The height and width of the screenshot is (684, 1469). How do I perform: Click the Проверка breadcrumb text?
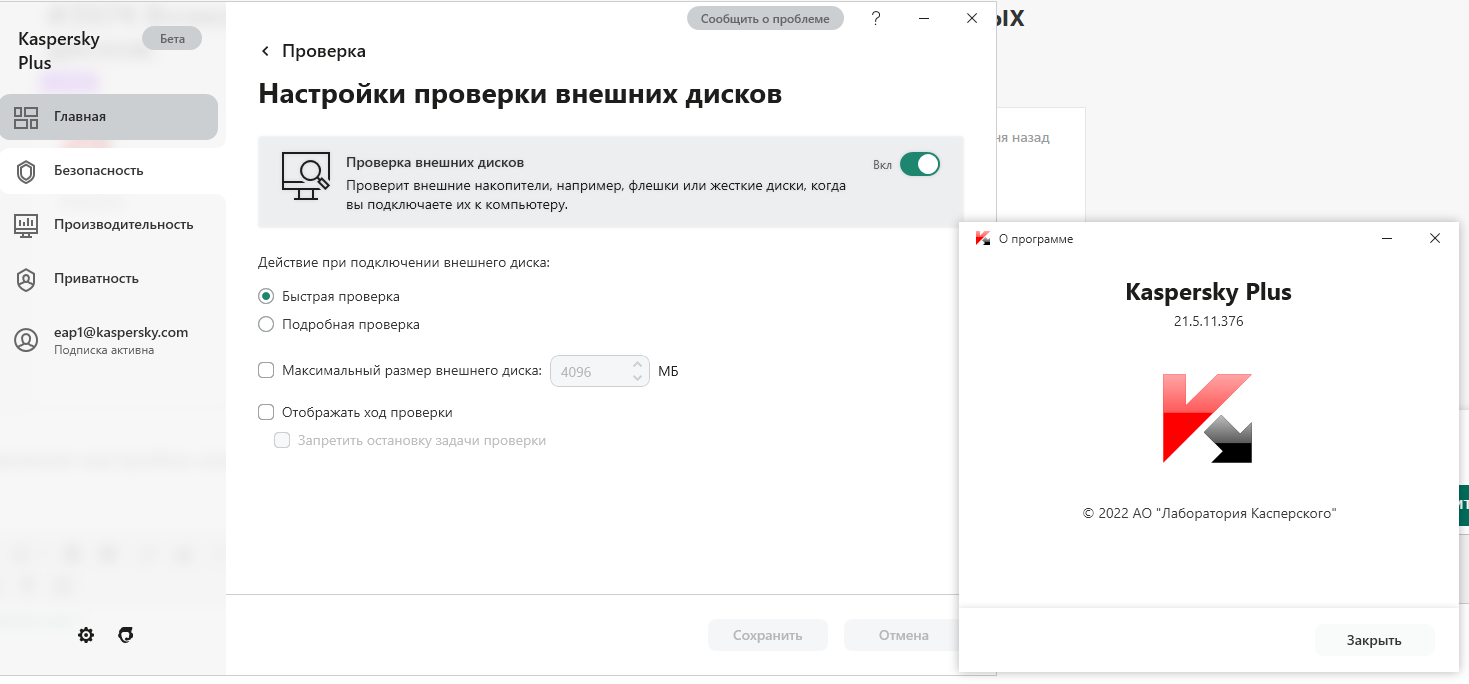coord(324,51)
